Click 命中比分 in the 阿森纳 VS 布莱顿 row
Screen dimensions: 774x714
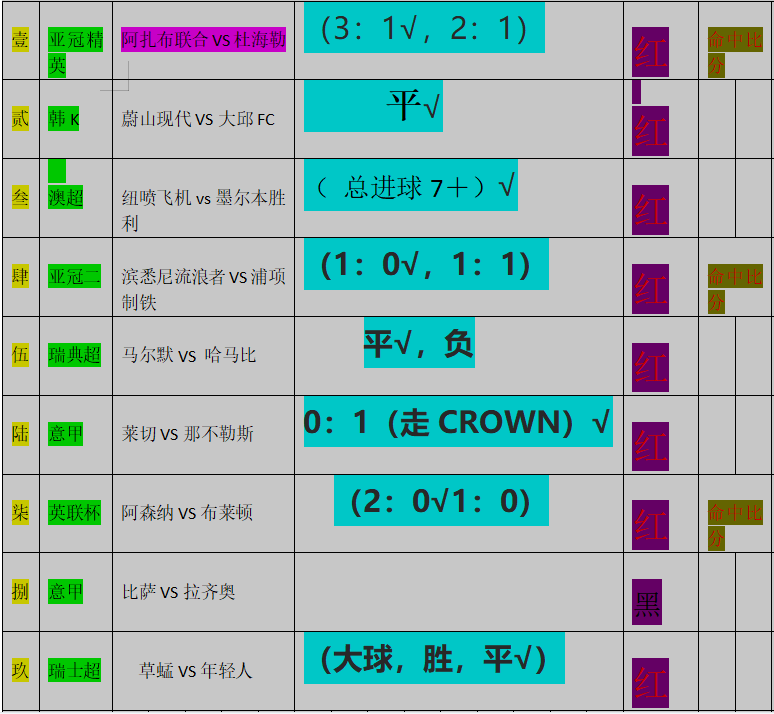coord(734,525)
